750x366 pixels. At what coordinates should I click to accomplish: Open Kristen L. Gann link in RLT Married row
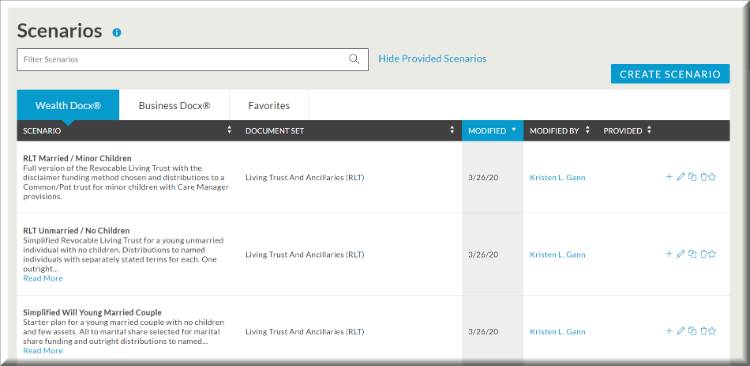(x=557, y=177)
